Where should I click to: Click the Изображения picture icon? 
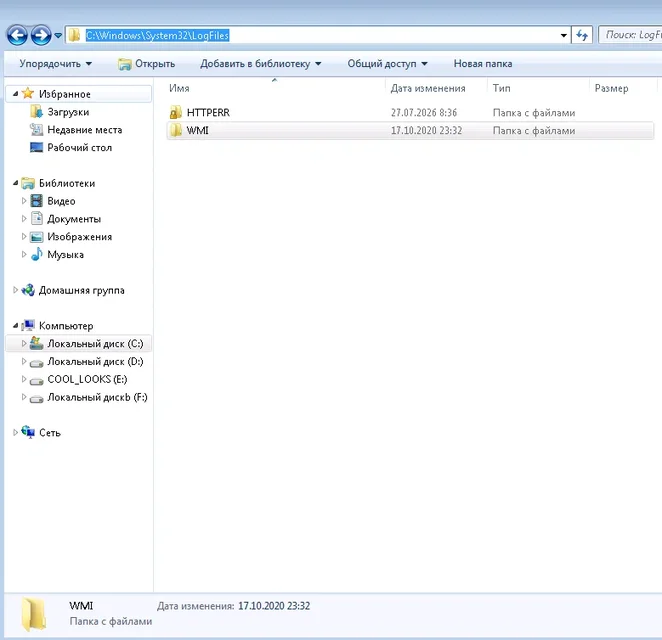pyautogui.click(x=37, y=237)
